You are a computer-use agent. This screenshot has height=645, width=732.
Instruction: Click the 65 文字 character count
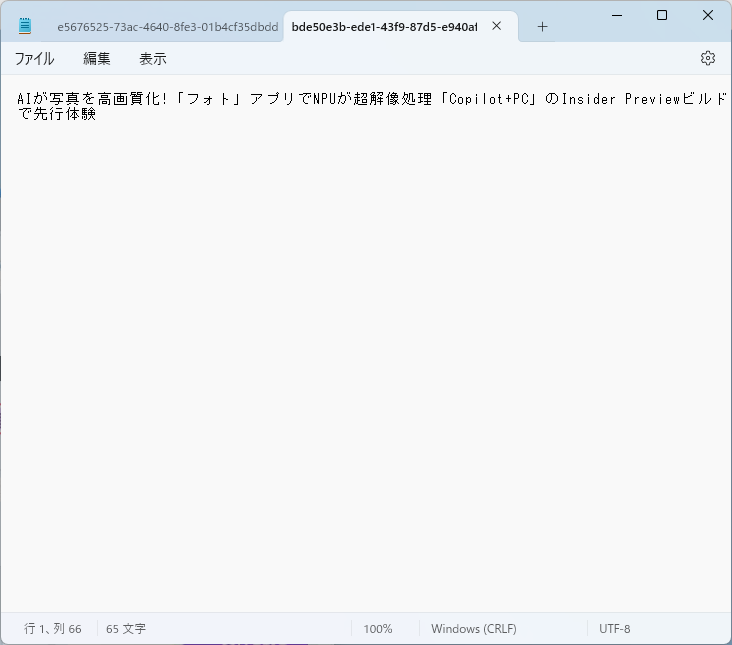tap(126, 629)
